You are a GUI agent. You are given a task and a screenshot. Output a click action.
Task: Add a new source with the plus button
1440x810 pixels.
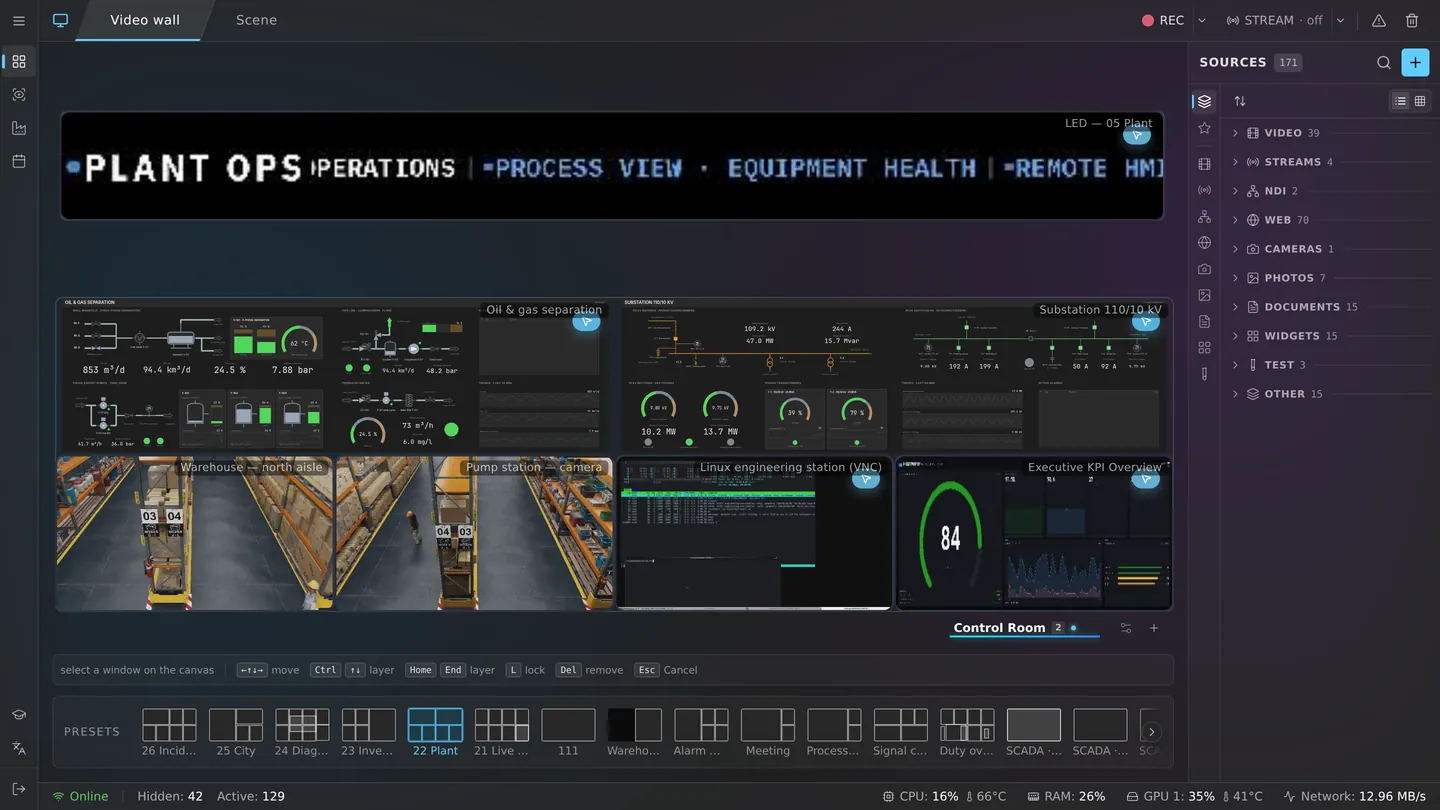[x=1415, y=62]
